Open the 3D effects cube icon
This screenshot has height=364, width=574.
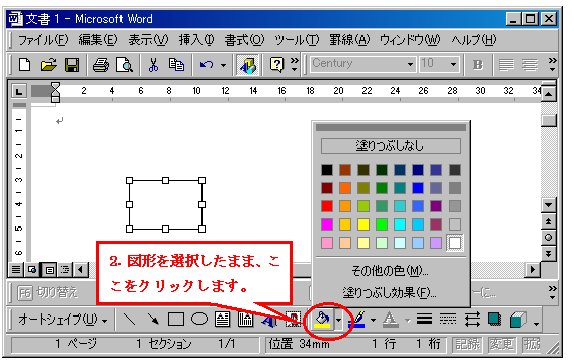pyautogui.click(x=518, y=320)
